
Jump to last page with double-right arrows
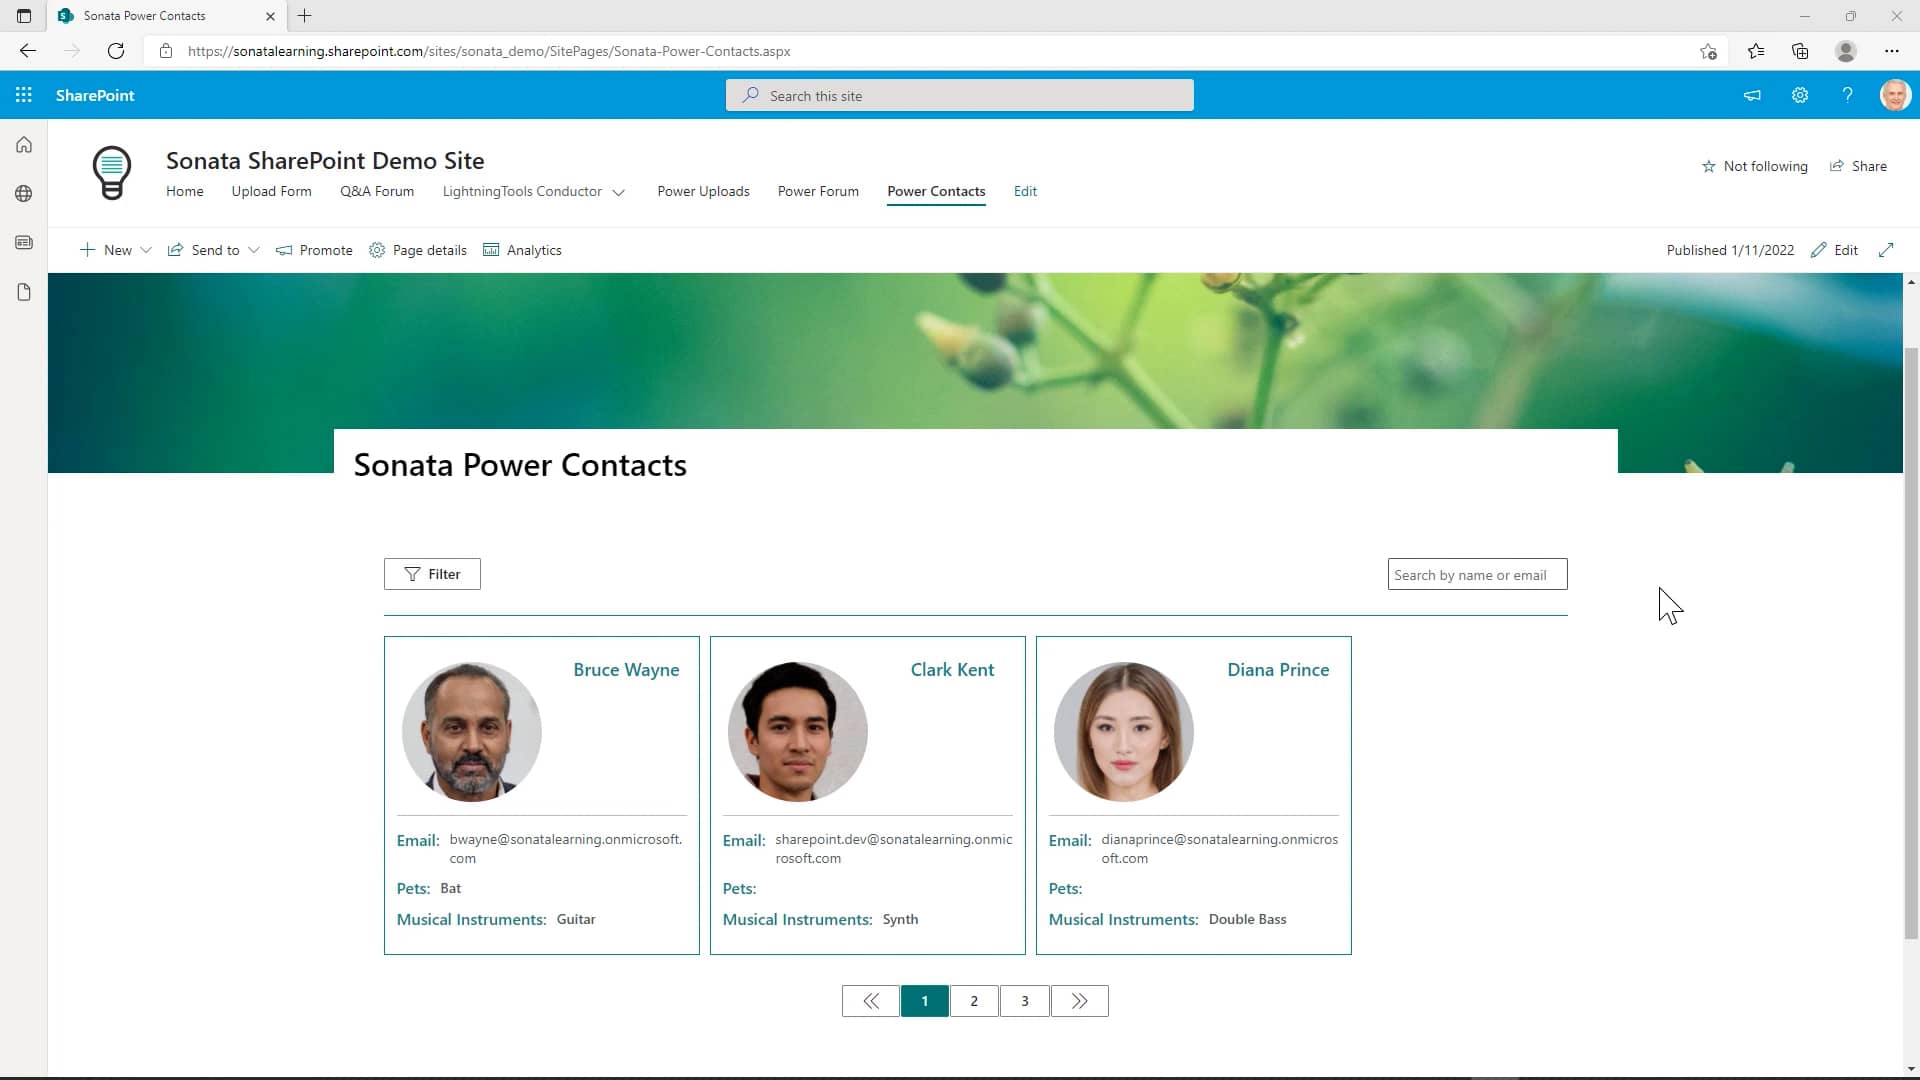pos(1079,1001)
